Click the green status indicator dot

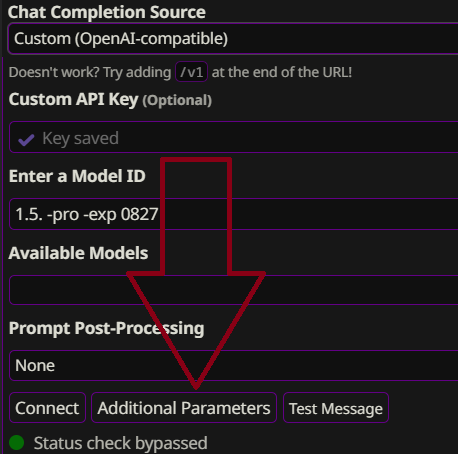tap(16, 443)
